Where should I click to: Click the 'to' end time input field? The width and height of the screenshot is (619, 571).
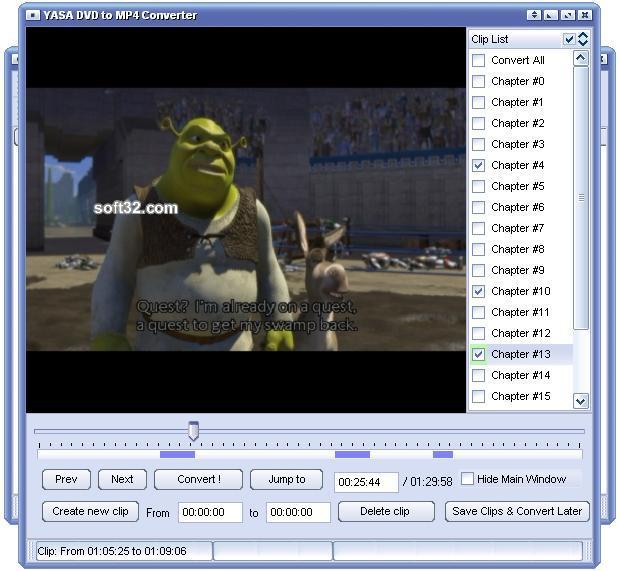(298, 513)
